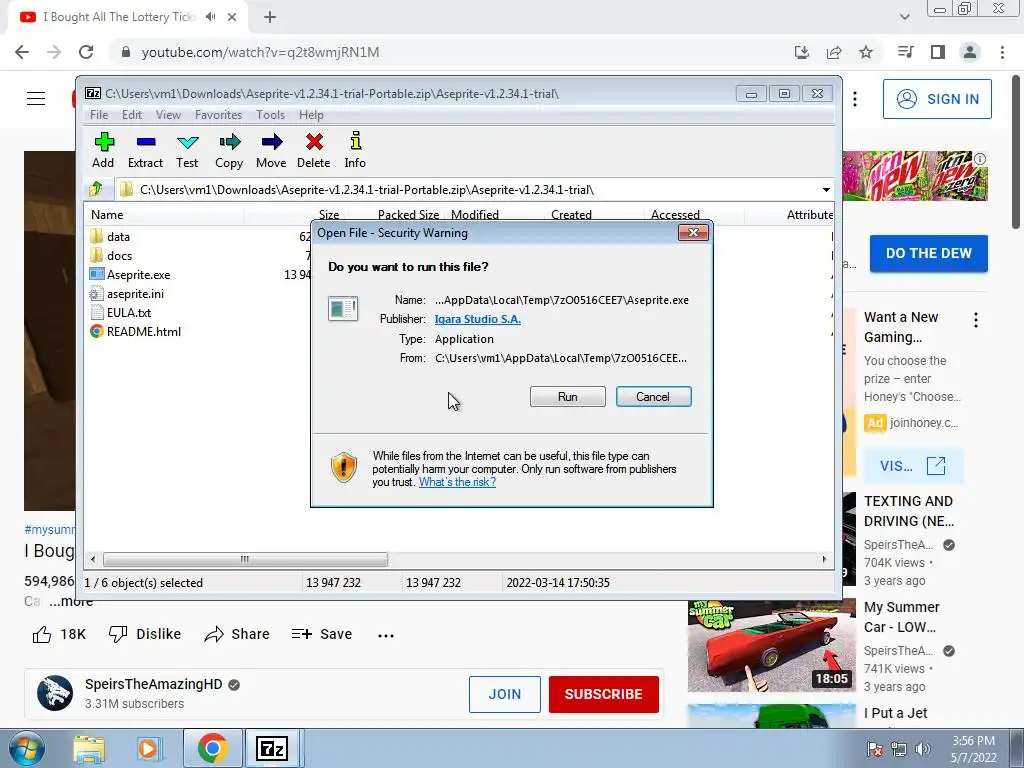Open SpeirsTheAmazingHD channel avatar
This screenshot has height=768, width=1024.
click(55, 693)
